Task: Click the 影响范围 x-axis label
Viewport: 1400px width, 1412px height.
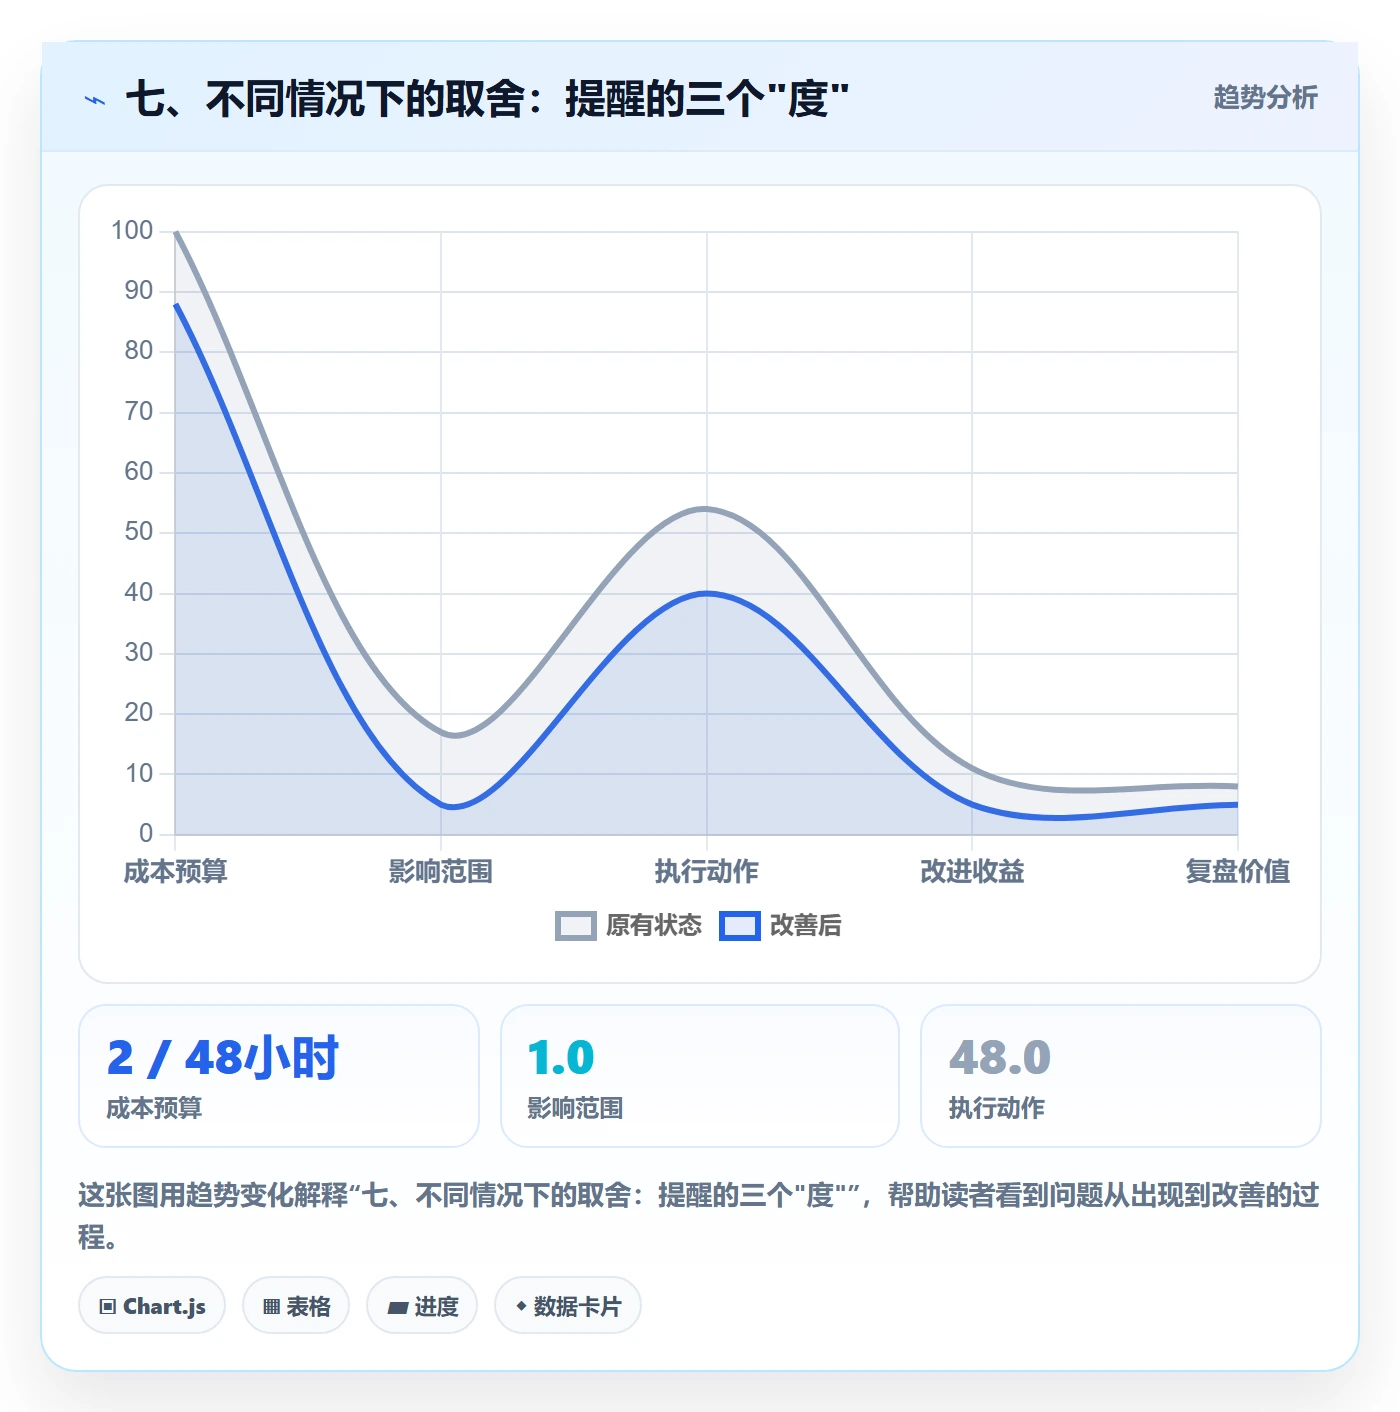Action: [441, 872]
